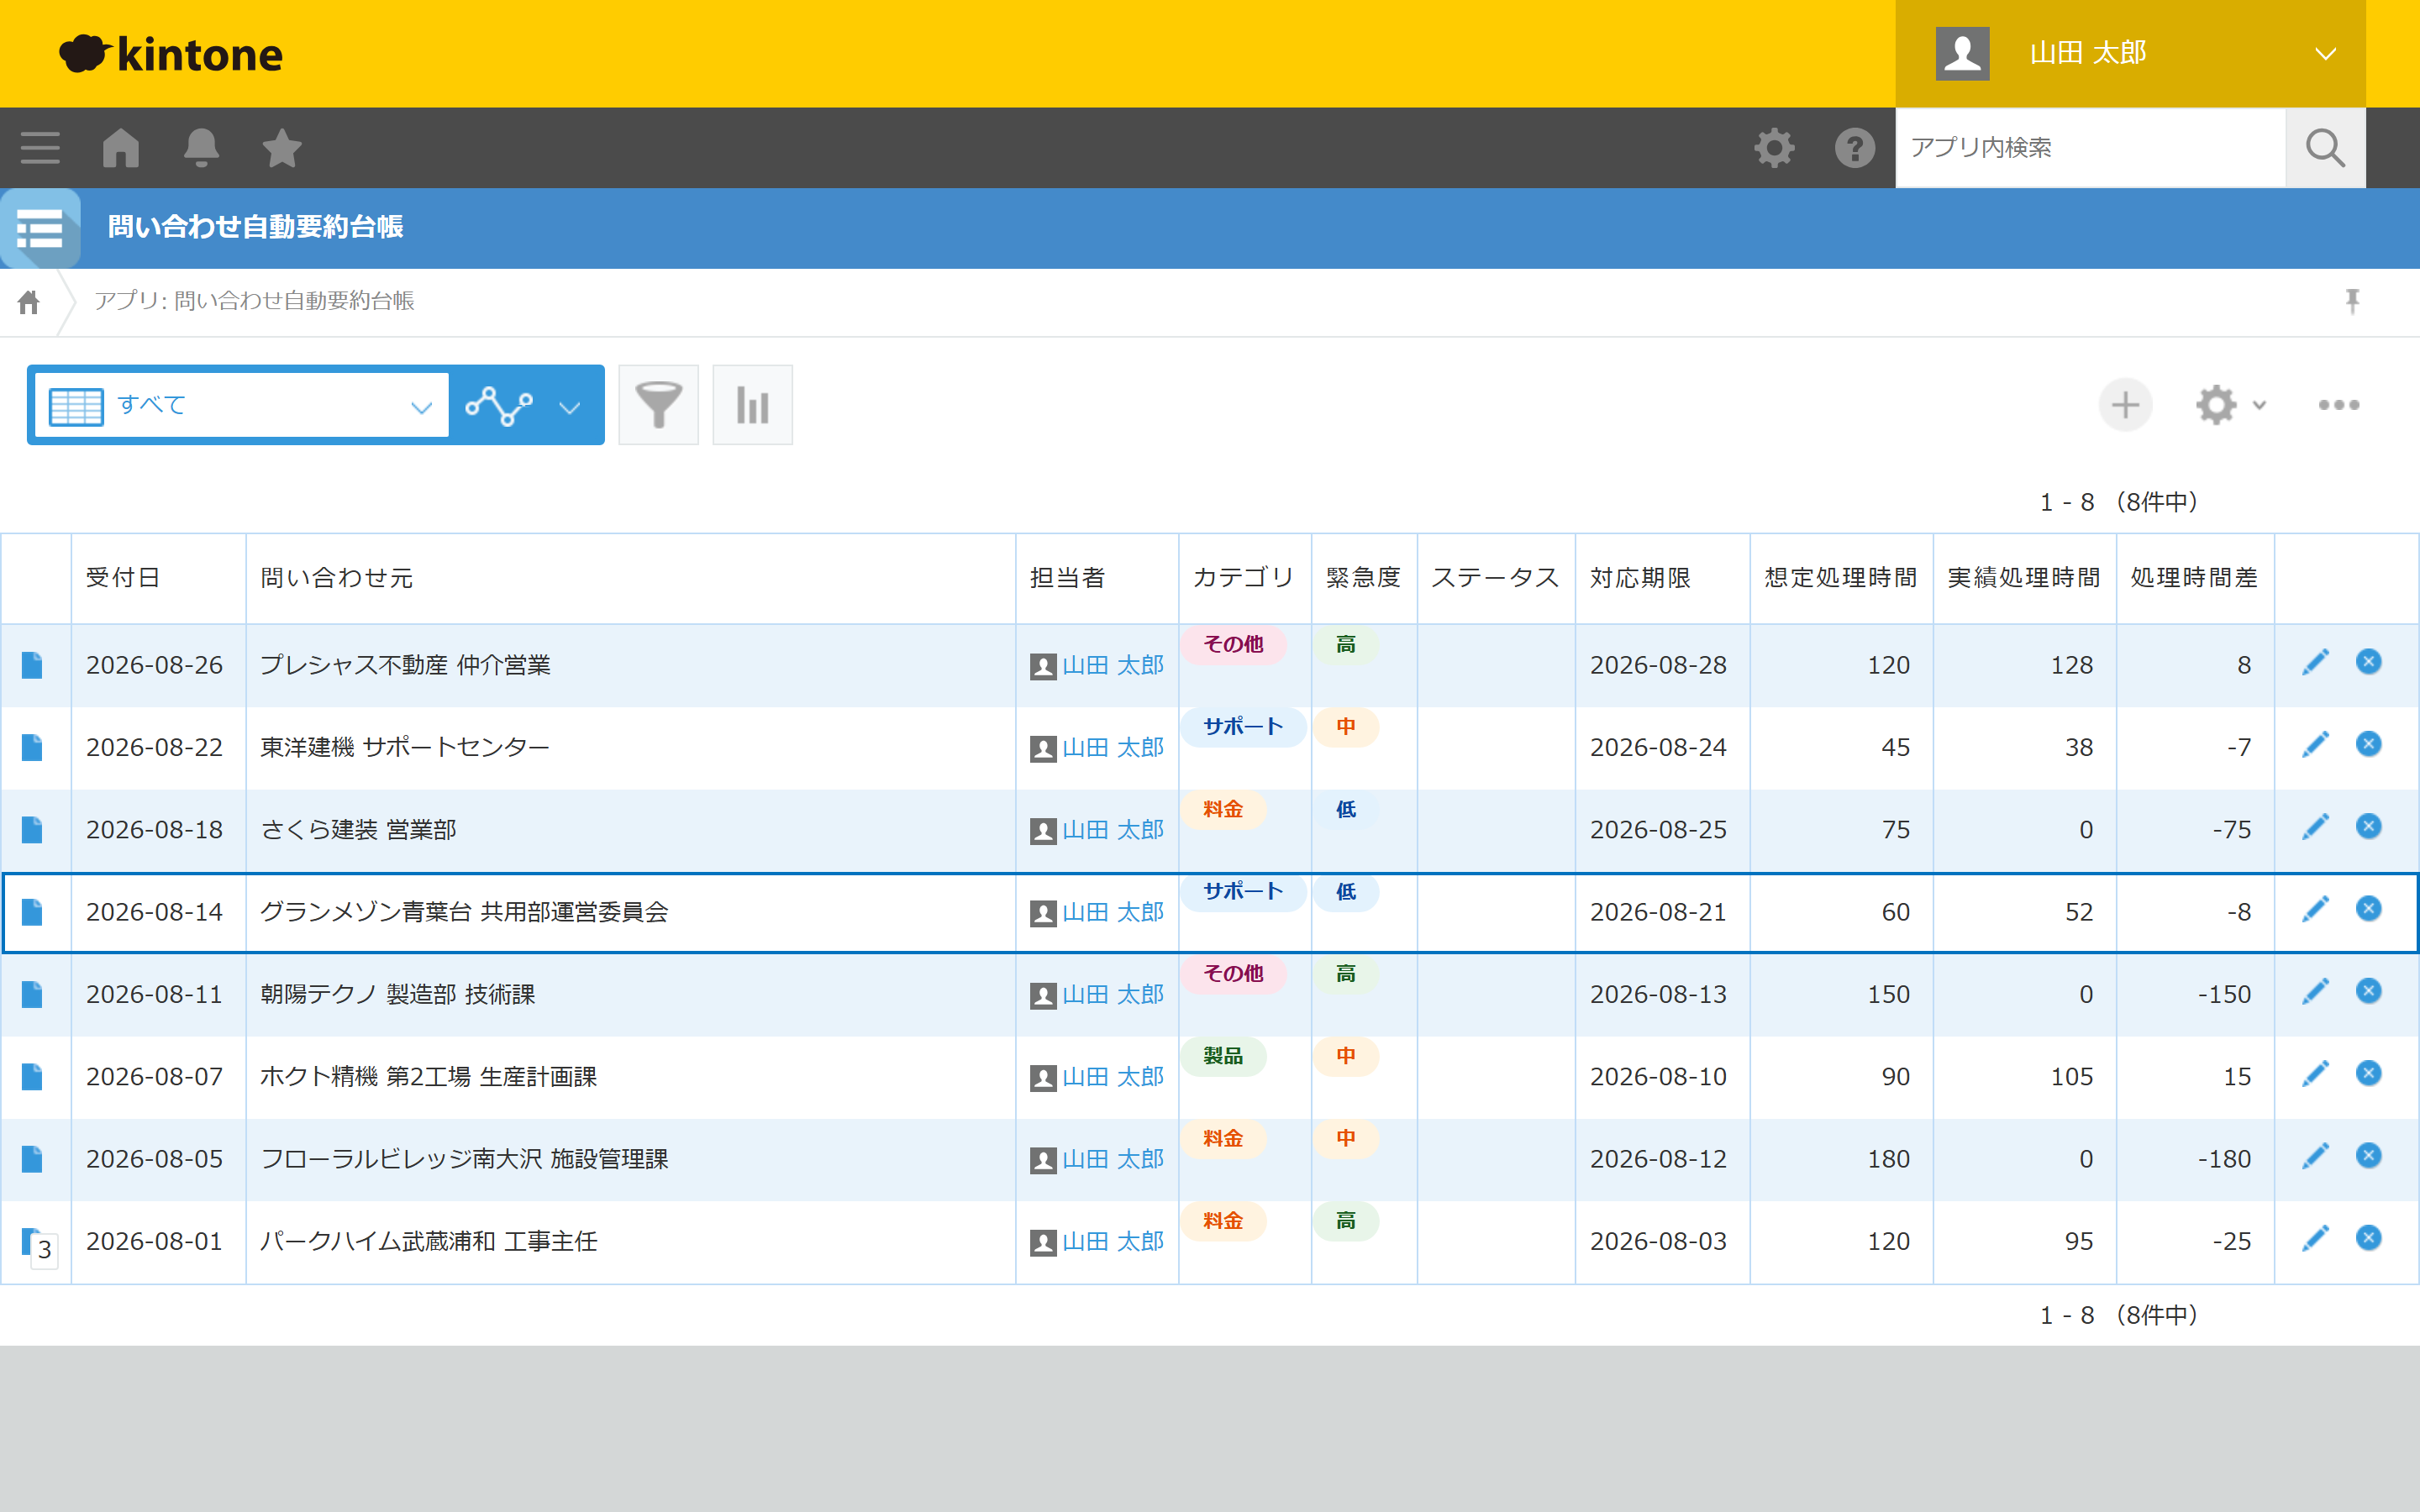Open the three-dot options menu

2338,405
